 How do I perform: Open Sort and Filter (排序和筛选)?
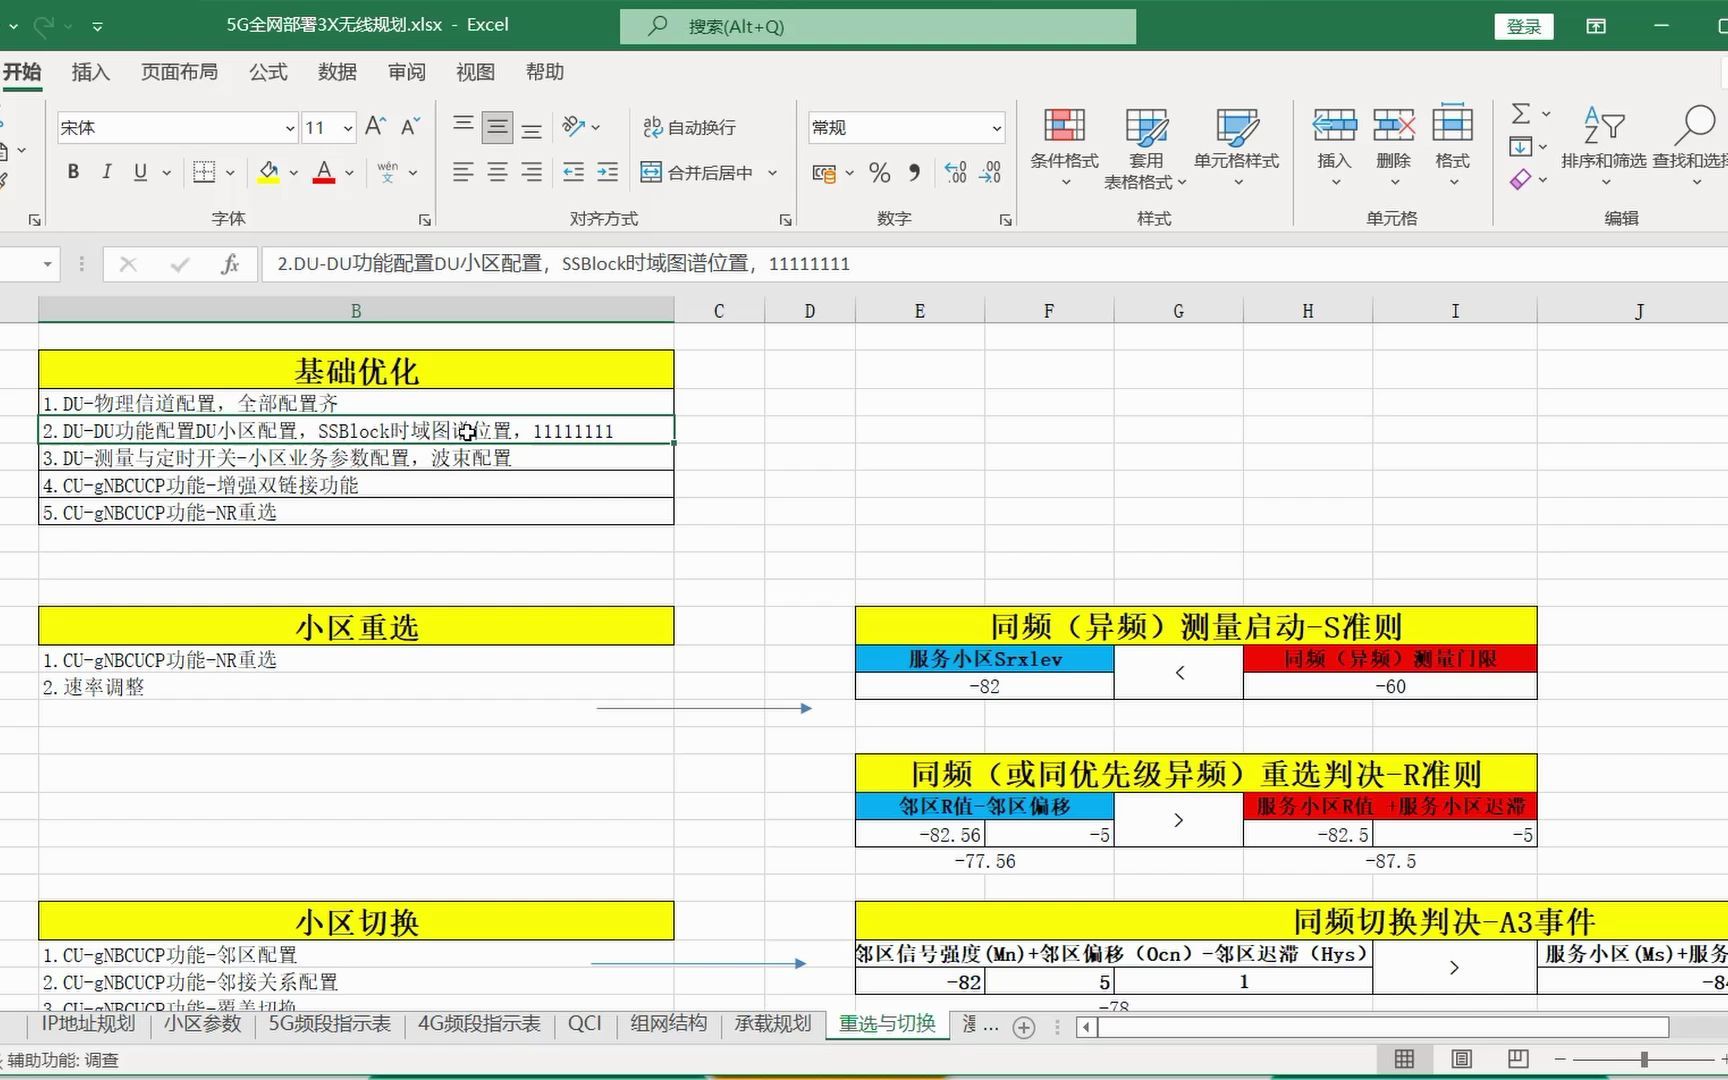[x=1604, y=146]
